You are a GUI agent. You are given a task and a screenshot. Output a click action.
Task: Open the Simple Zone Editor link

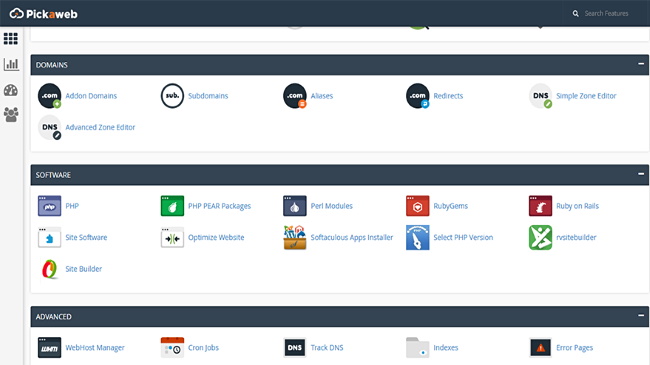click(586, 96)
